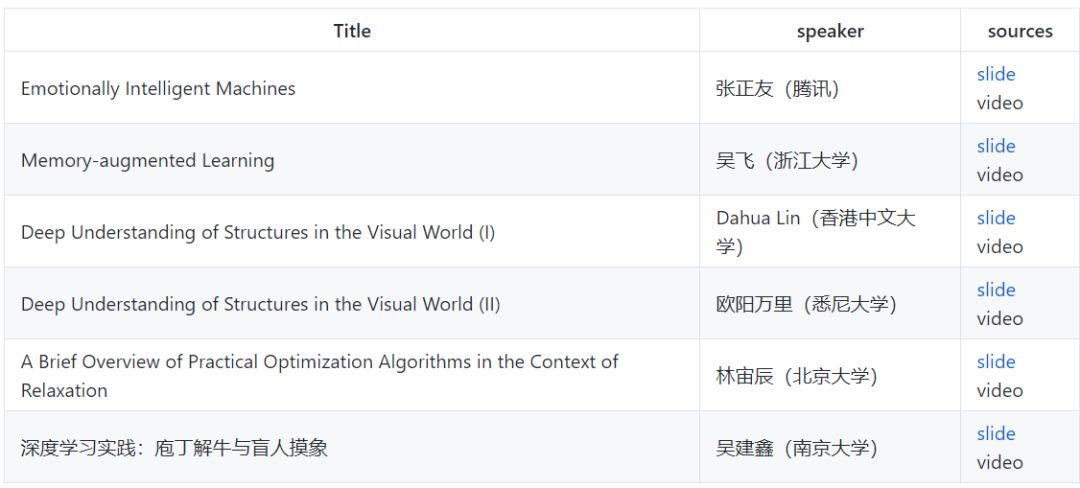Click speaker name 张正友（腾讯）
Image resolution: width=1080 pixels, height=488 pixels.
click(x=777, y=89)
